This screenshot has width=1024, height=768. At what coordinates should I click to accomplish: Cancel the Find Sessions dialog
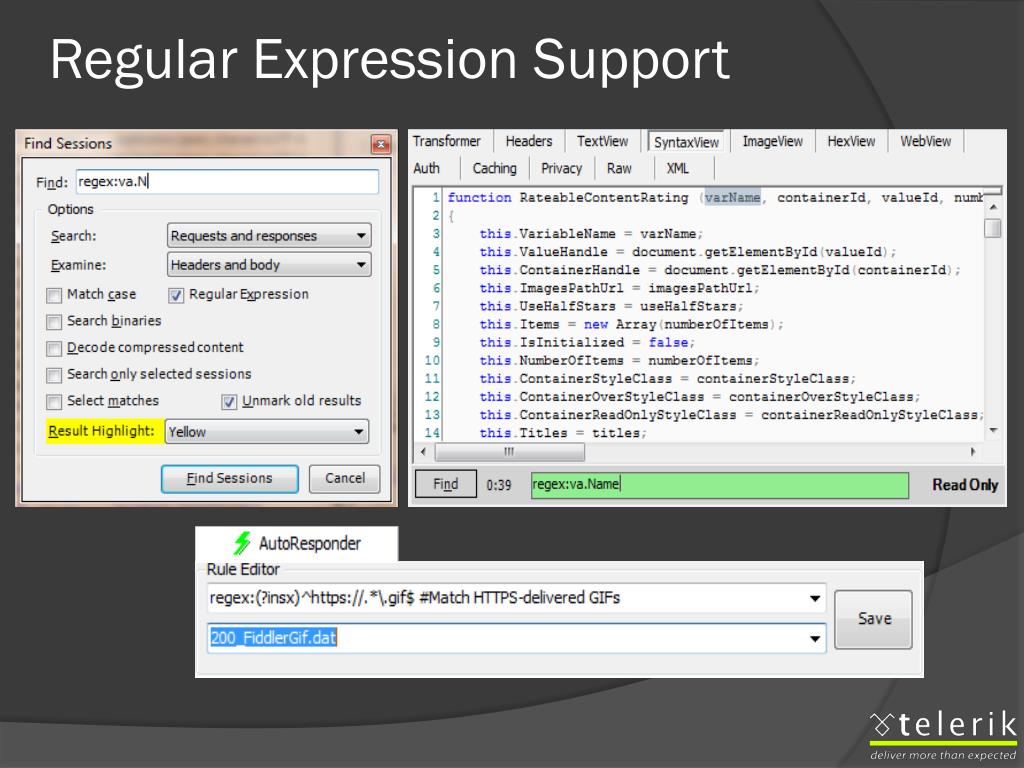click(344, 479)
